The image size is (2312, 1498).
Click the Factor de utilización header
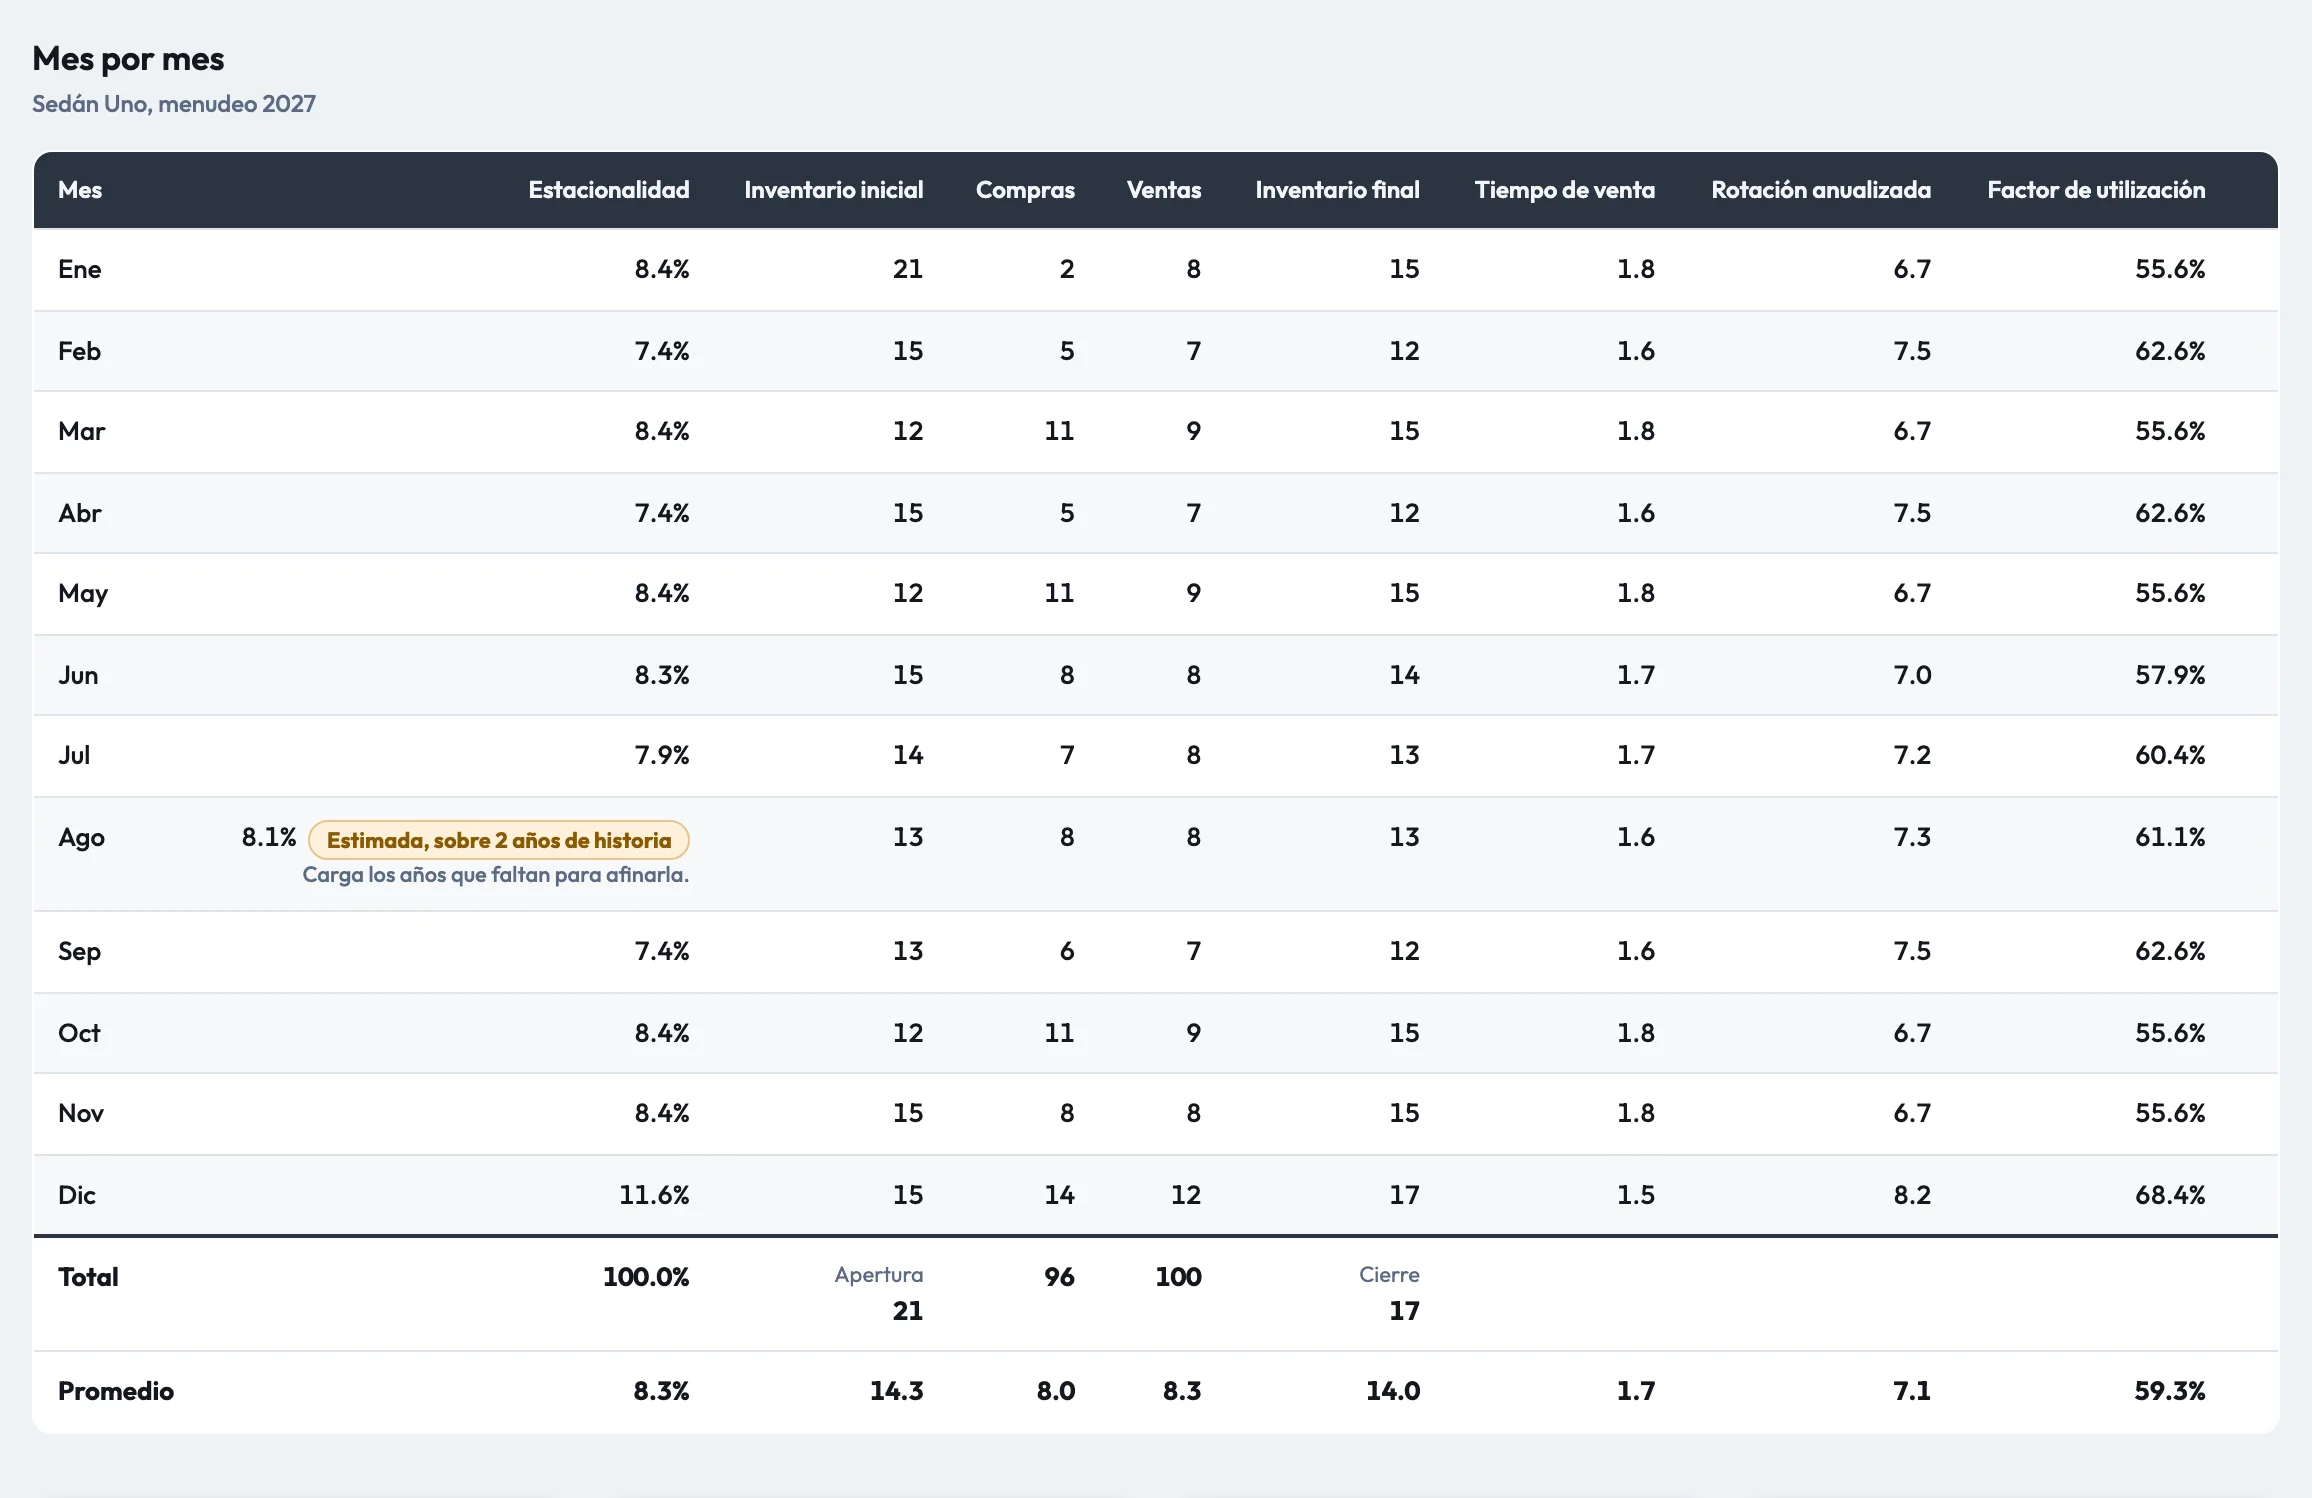pyautogui.click(x=2096, y=190)
